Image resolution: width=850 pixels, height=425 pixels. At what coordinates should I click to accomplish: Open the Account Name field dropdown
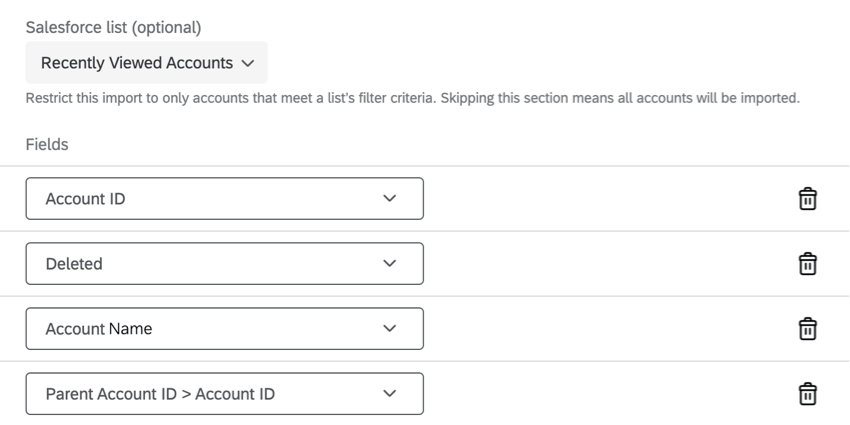tap(224, 329)
